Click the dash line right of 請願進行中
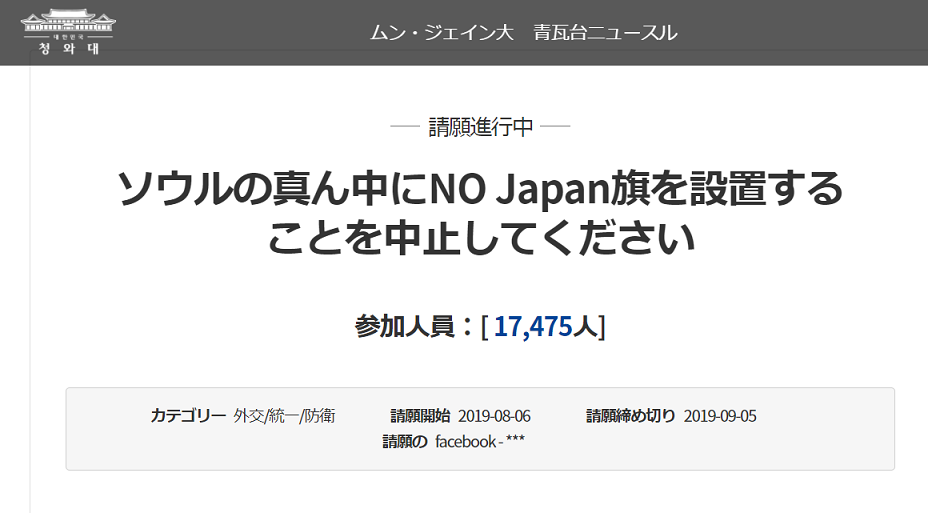This screenshot has height=513, width=928. [x=555, y=127]
